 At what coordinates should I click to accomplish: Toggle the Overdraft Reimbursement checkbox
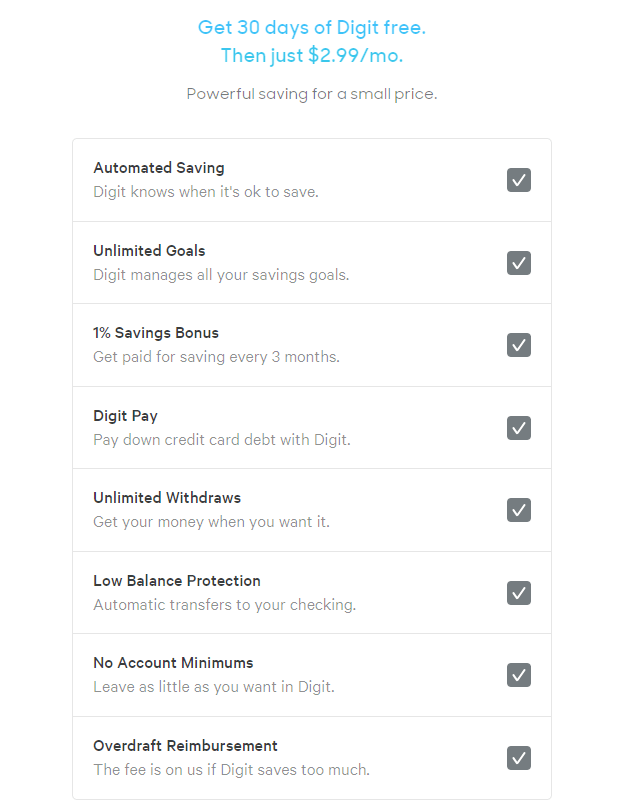pyautogui.click(x=518, y=758)
